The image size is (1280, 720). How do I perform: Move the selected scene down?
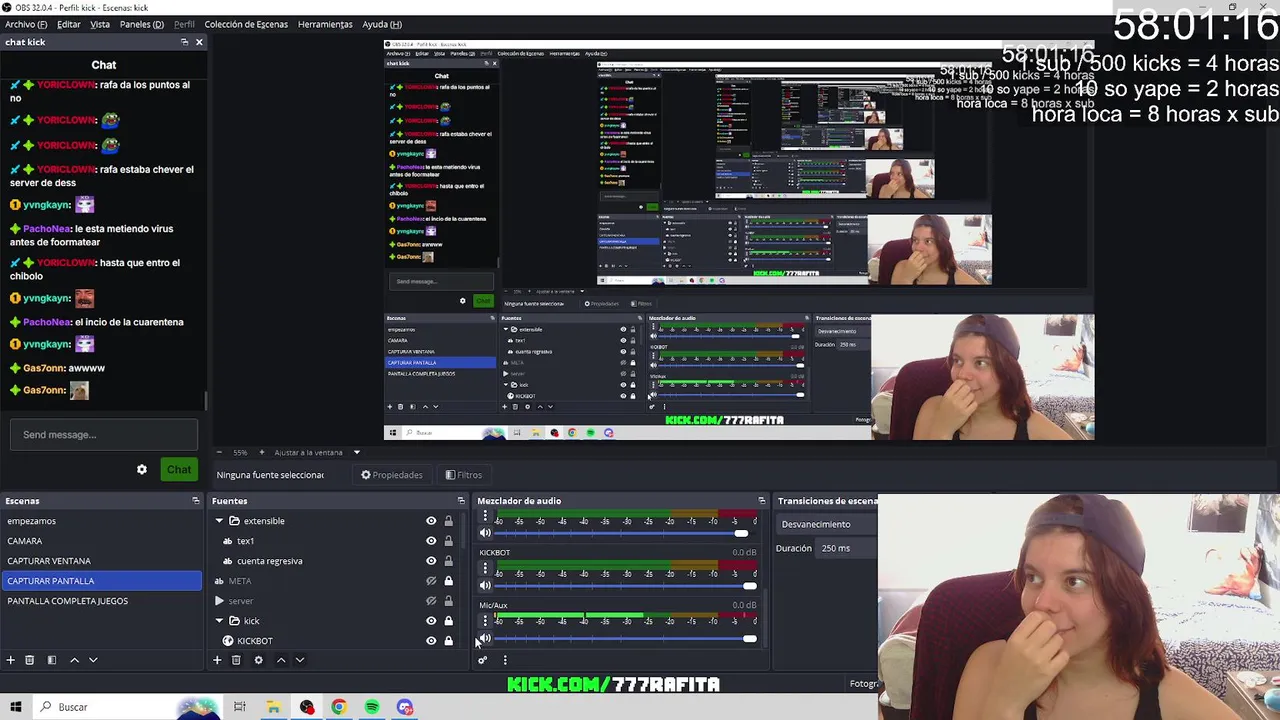tap(93, 660)
